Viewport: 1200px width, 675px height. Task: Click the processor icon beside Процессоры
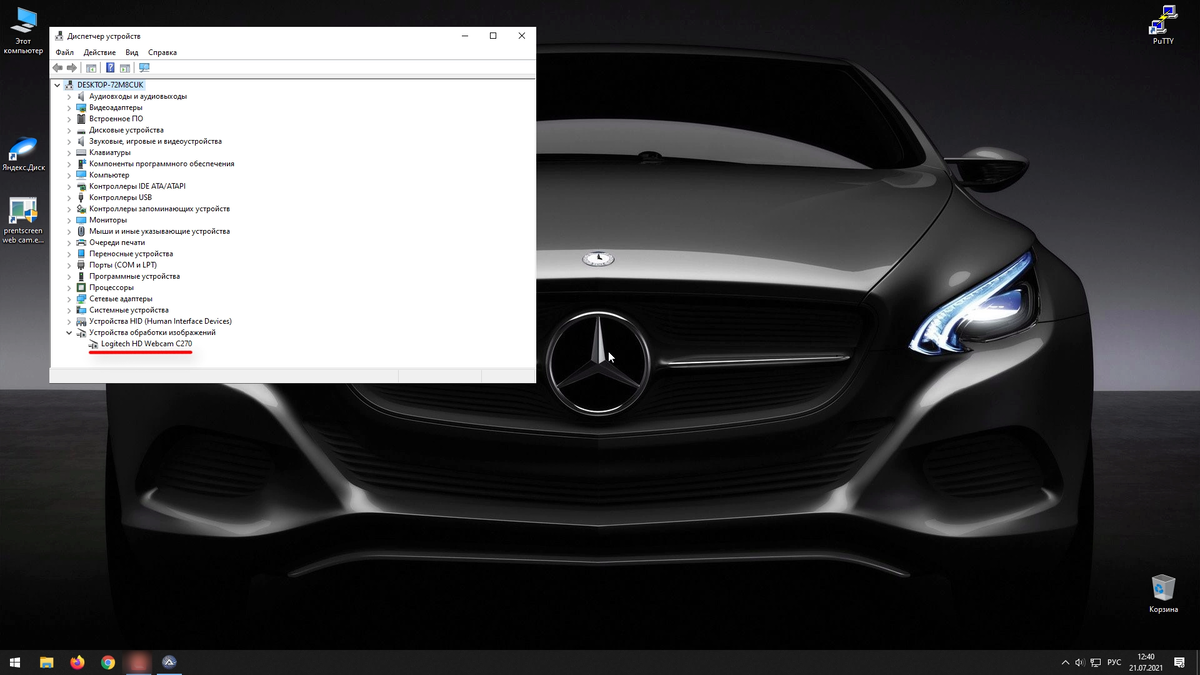click(82, 287)
